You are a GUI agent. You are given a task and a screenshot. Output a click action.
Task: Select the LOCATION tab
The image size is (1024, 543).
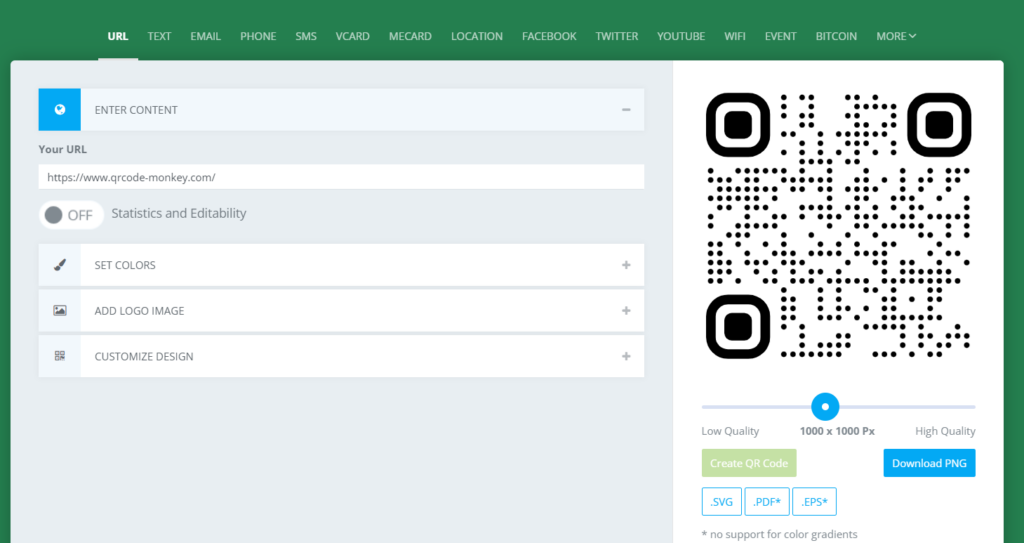[477, 36]
